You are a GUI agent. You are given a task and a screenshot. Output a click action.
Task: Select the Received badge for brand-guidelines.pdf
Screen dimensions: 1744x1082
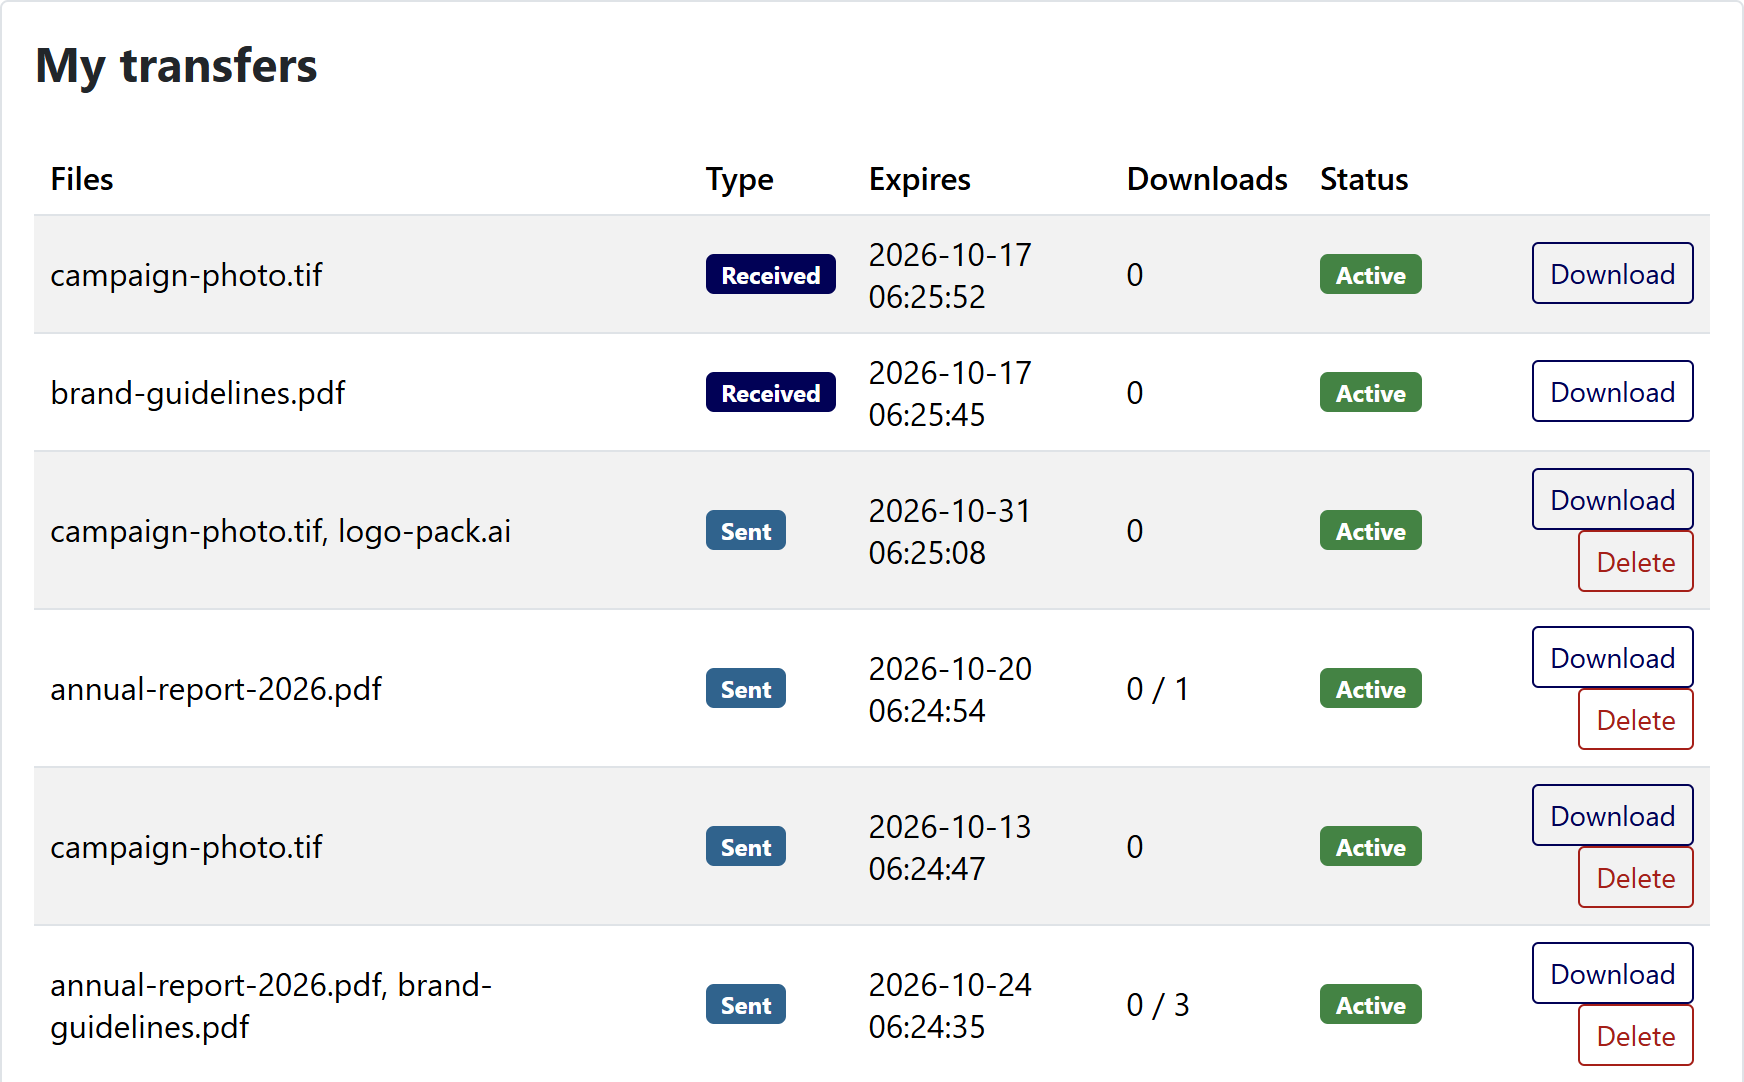click(770, 392)
